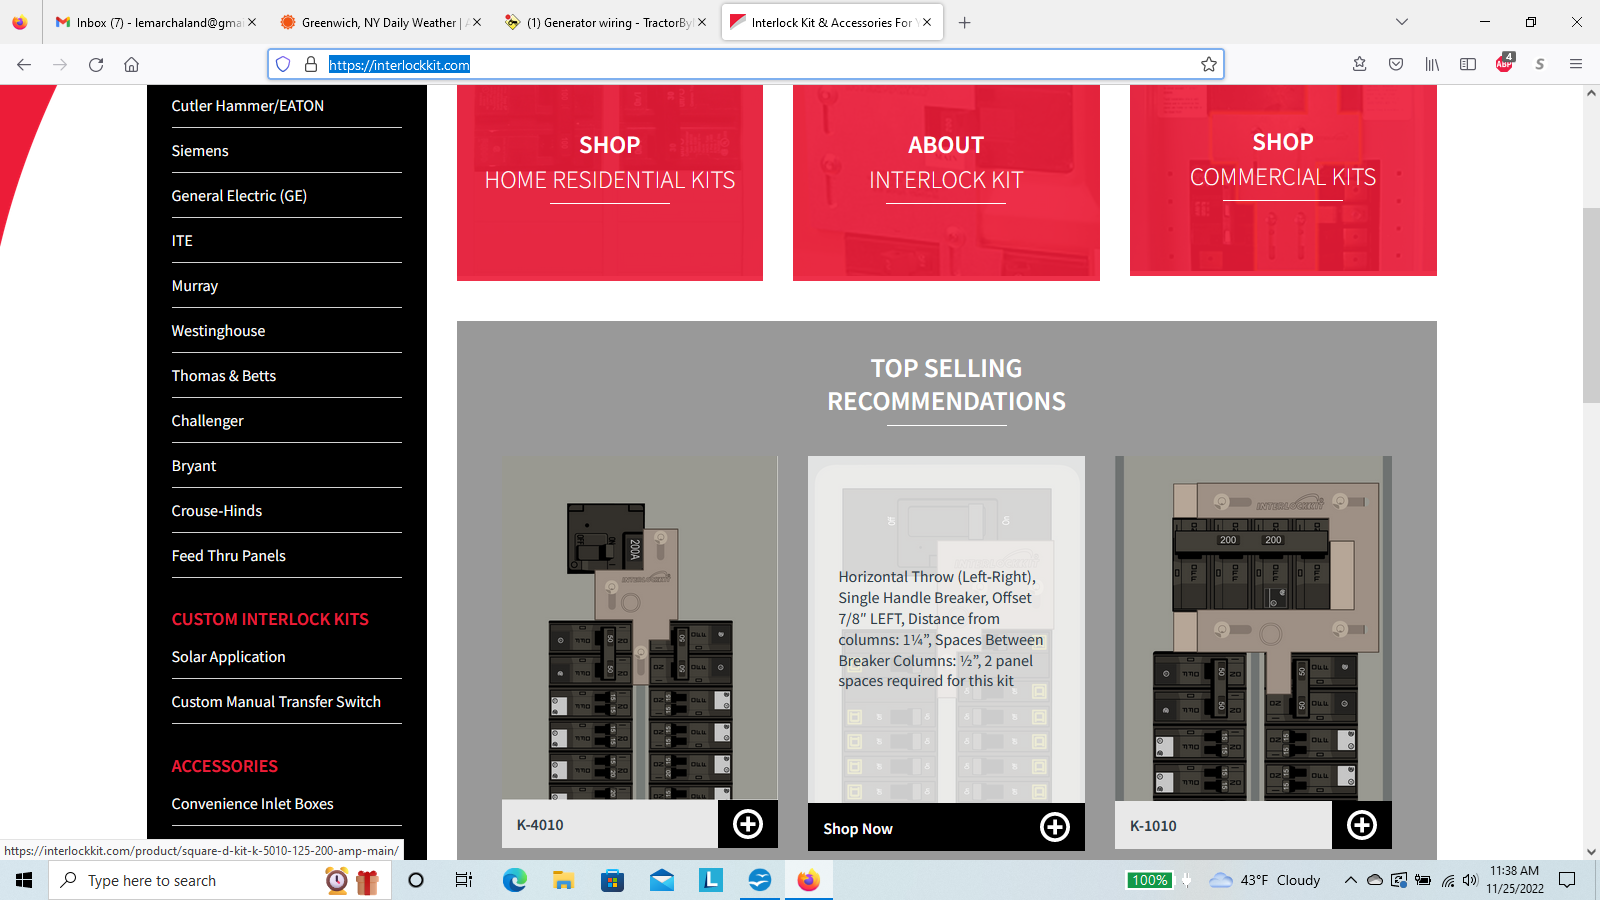Image resolution: width=1600 pixels, height=900 pixels.
Task: Open the General Electric (GE) category
Action: [x=239, y=195]
